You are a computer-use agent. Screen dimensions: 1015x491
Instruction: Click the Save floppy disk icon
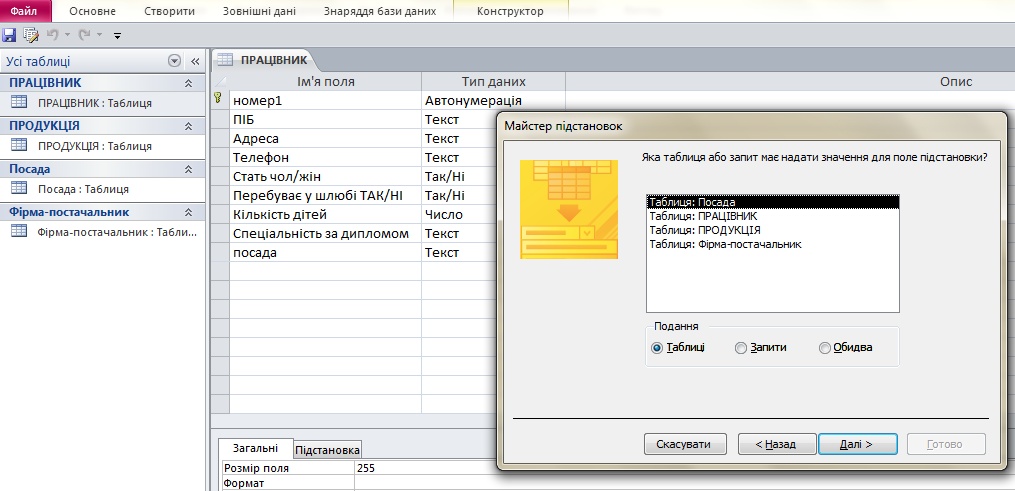click(9, 35)
